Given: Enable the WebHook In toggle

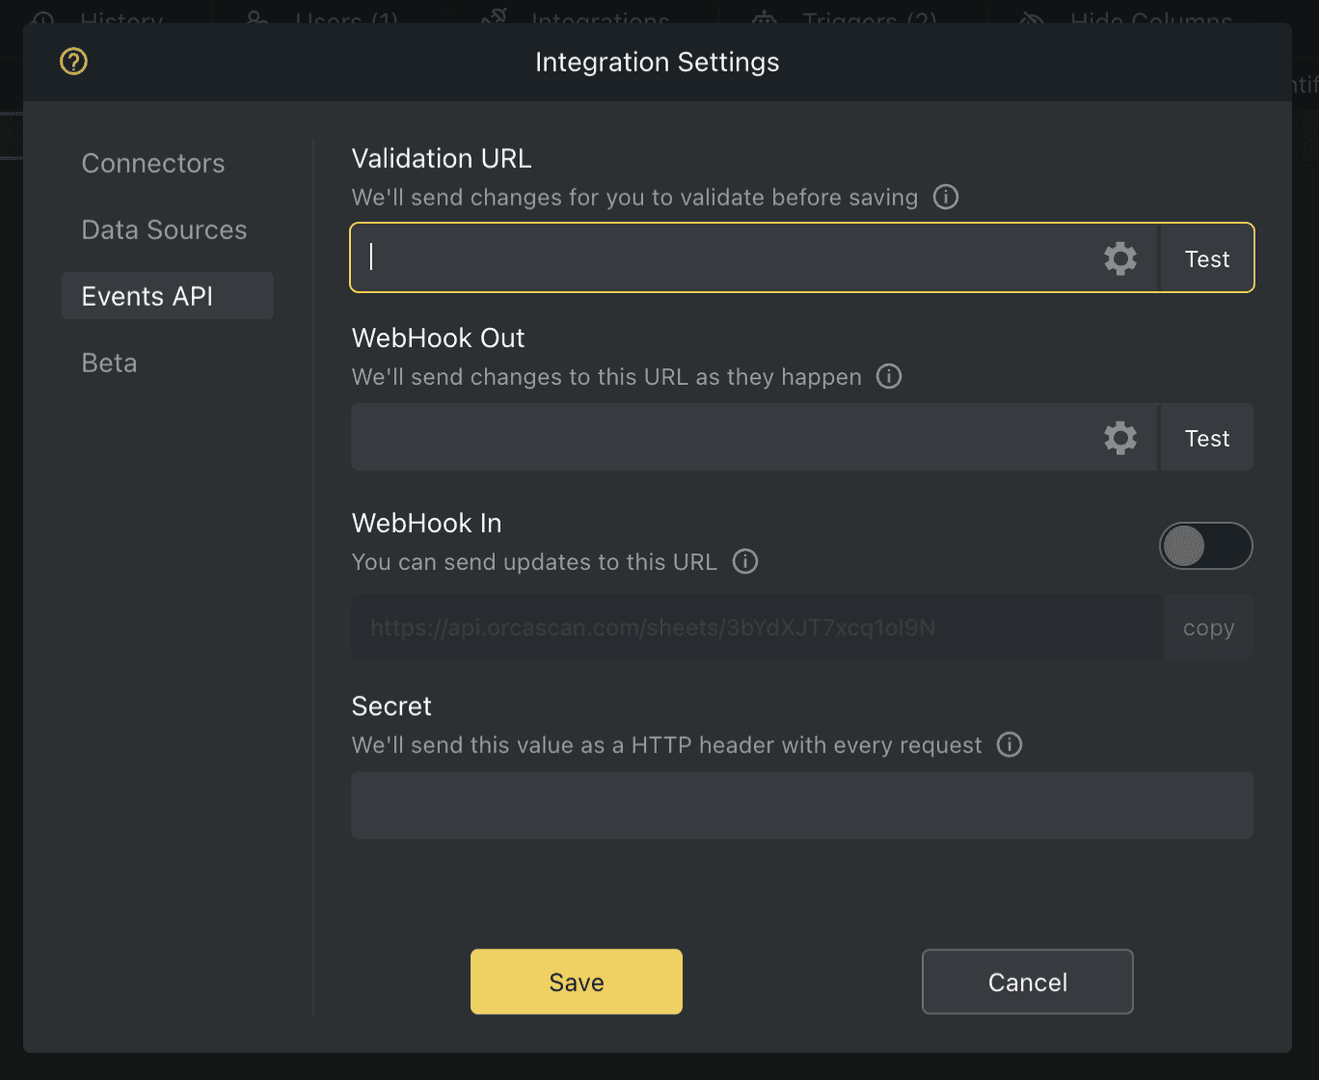Looking at the screenshot, I should pos(1206,546).
